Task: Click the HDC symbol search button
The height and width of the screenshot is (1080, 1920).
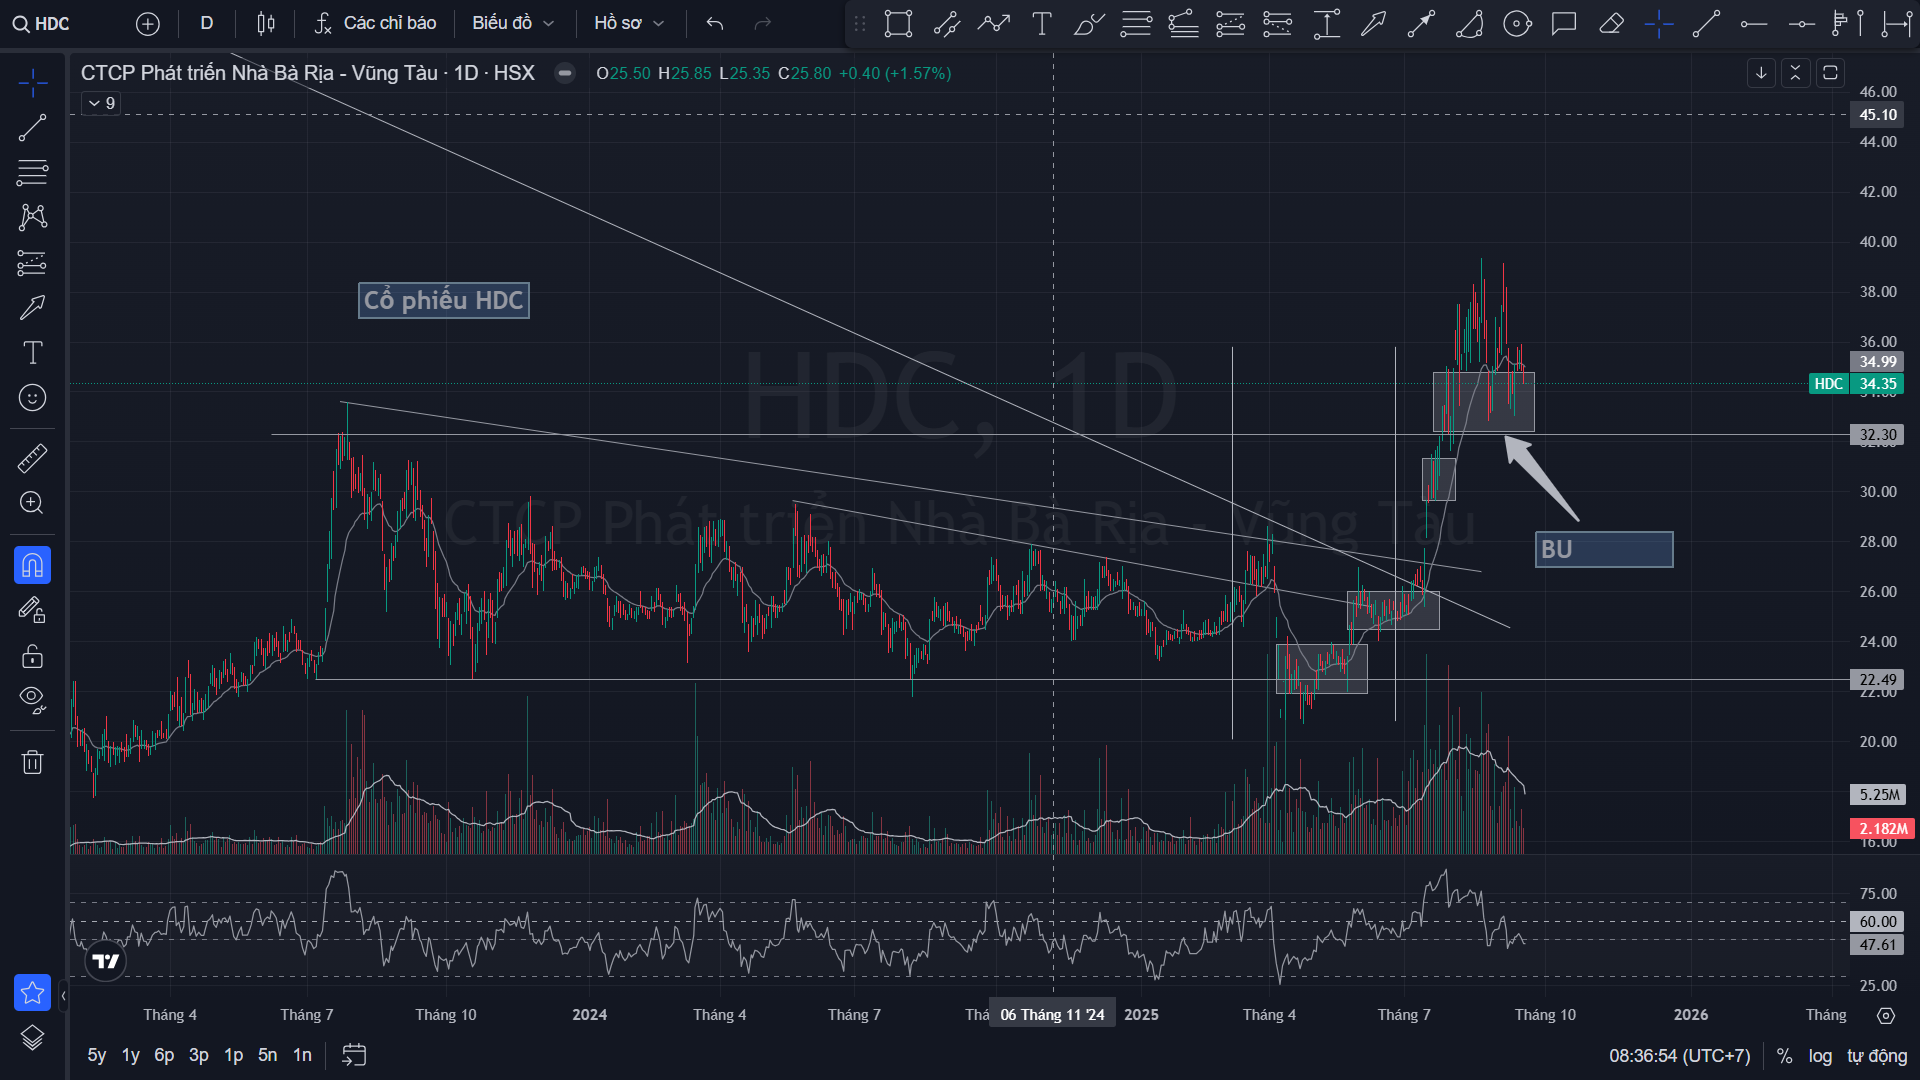Action: 42,23
